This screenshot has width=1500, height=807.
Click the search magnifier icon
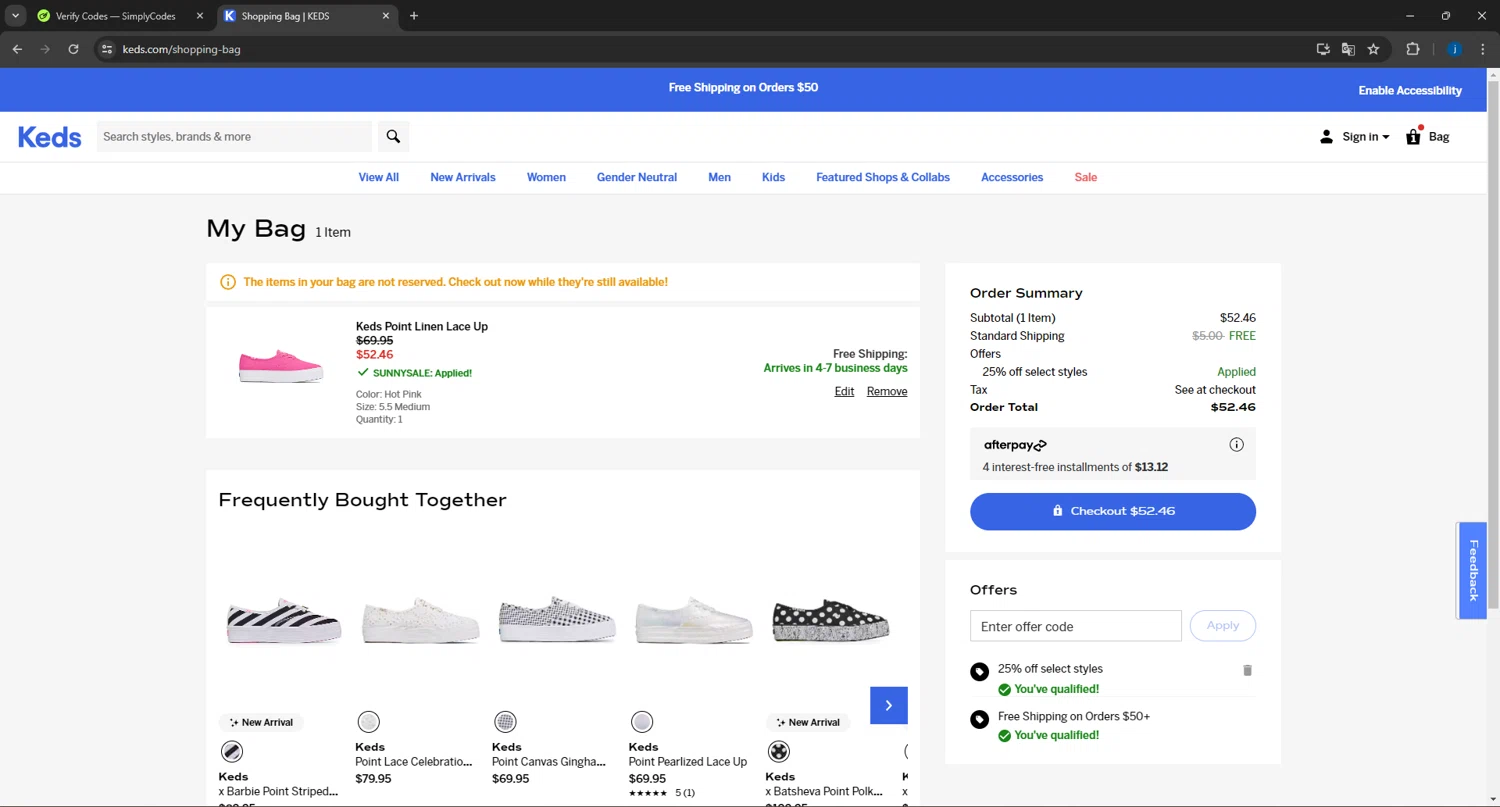pyautogui.click(x=393, y=137)
